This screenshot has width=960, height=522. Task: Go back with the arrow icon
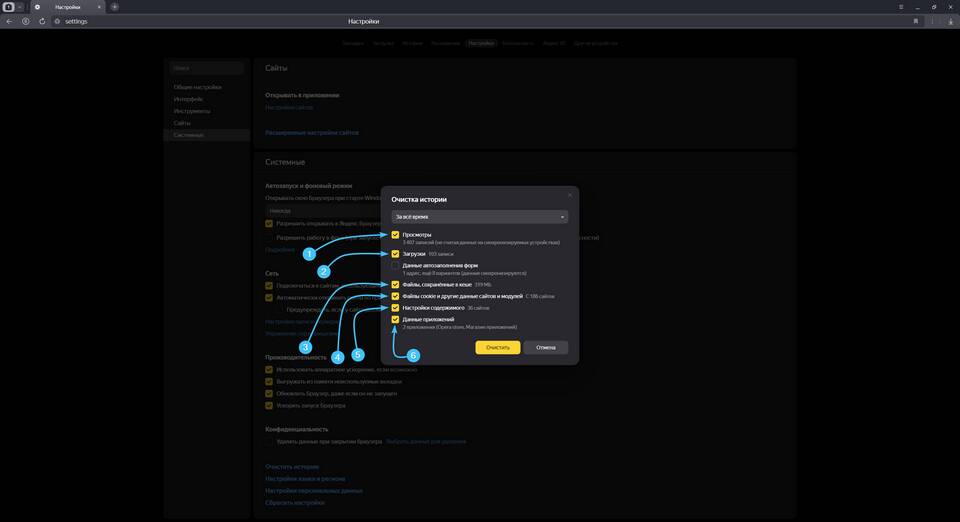9,21
